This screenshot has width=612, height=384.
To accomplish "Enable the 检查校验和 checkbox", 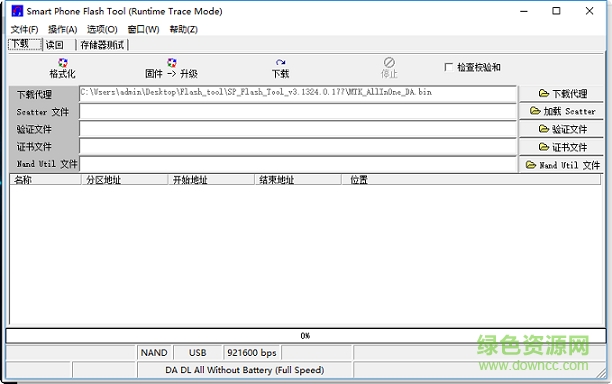I will point(449,67).
